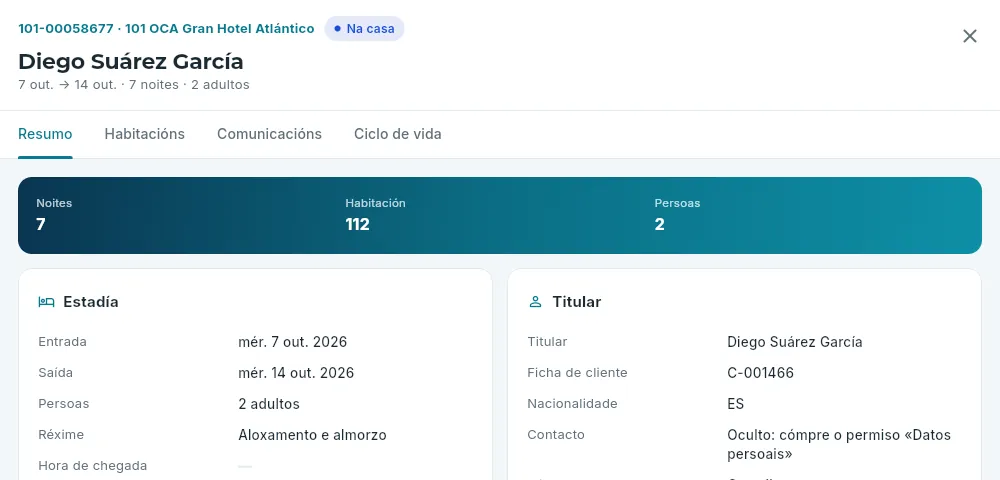Close the reservation detail panel
1000x480 pixels.
coord(969,36)
